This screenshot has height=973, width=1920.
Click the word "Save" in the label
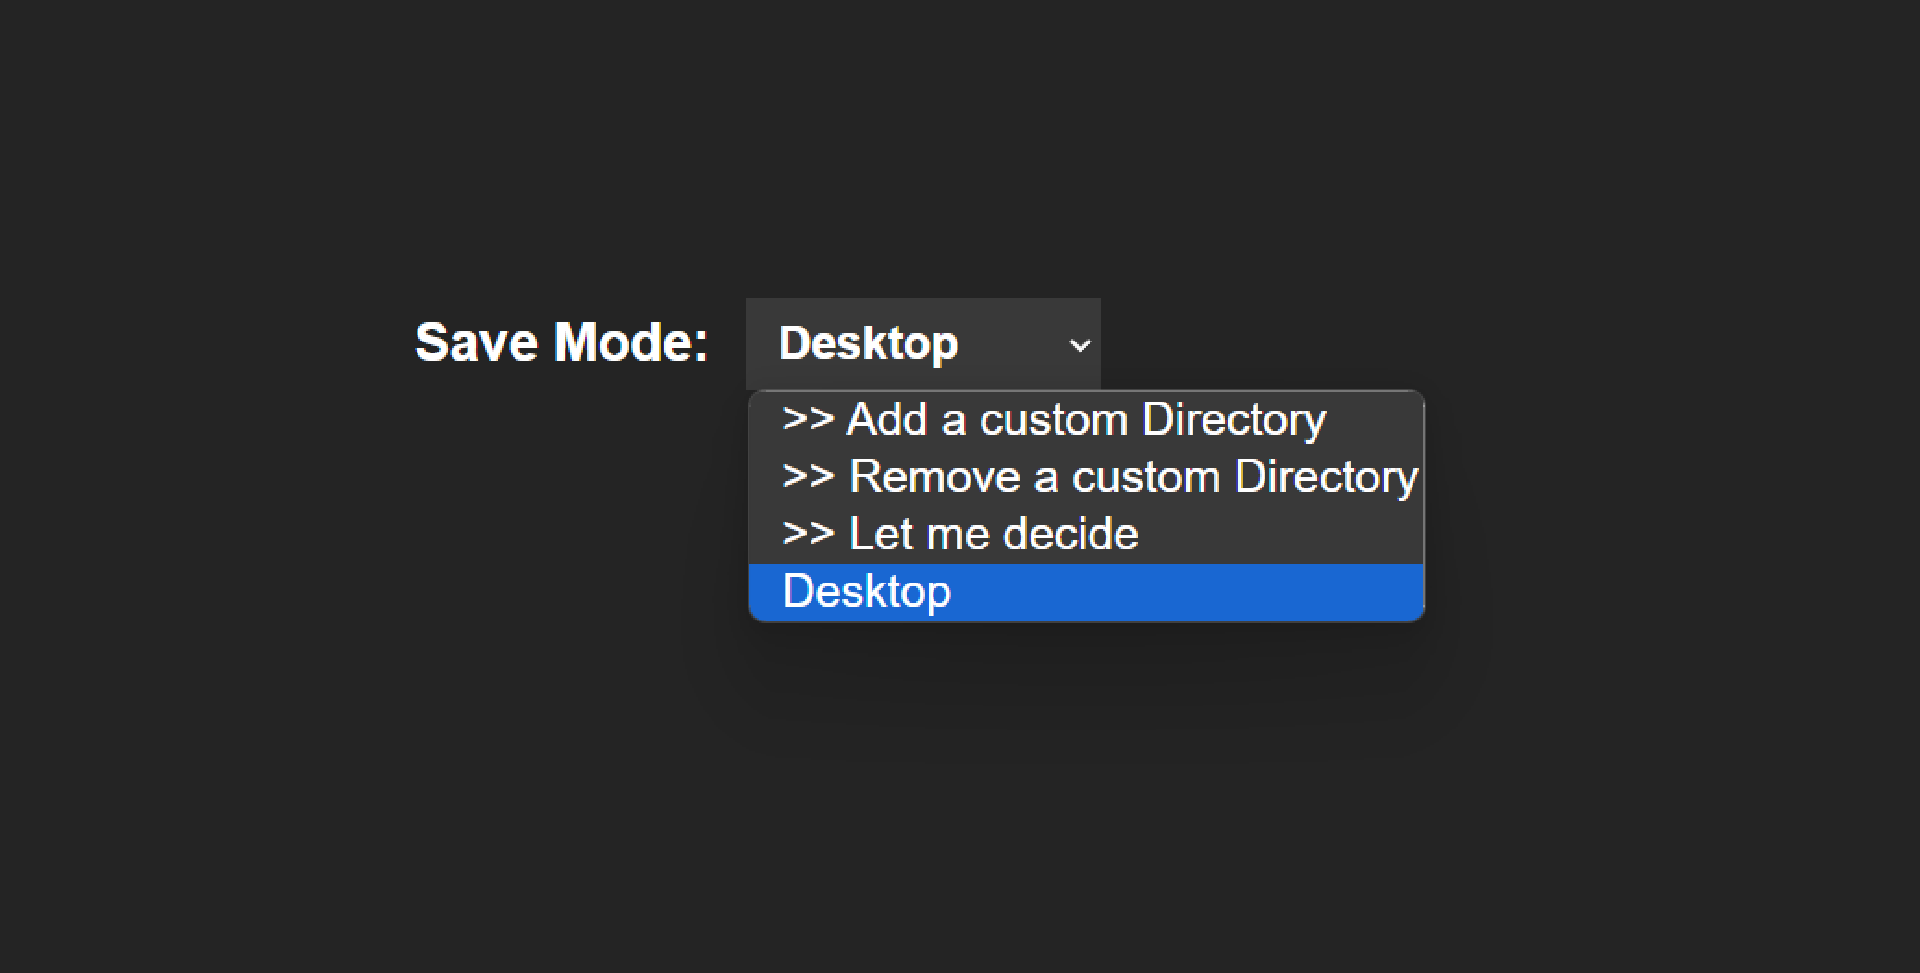tap(477, 343)
